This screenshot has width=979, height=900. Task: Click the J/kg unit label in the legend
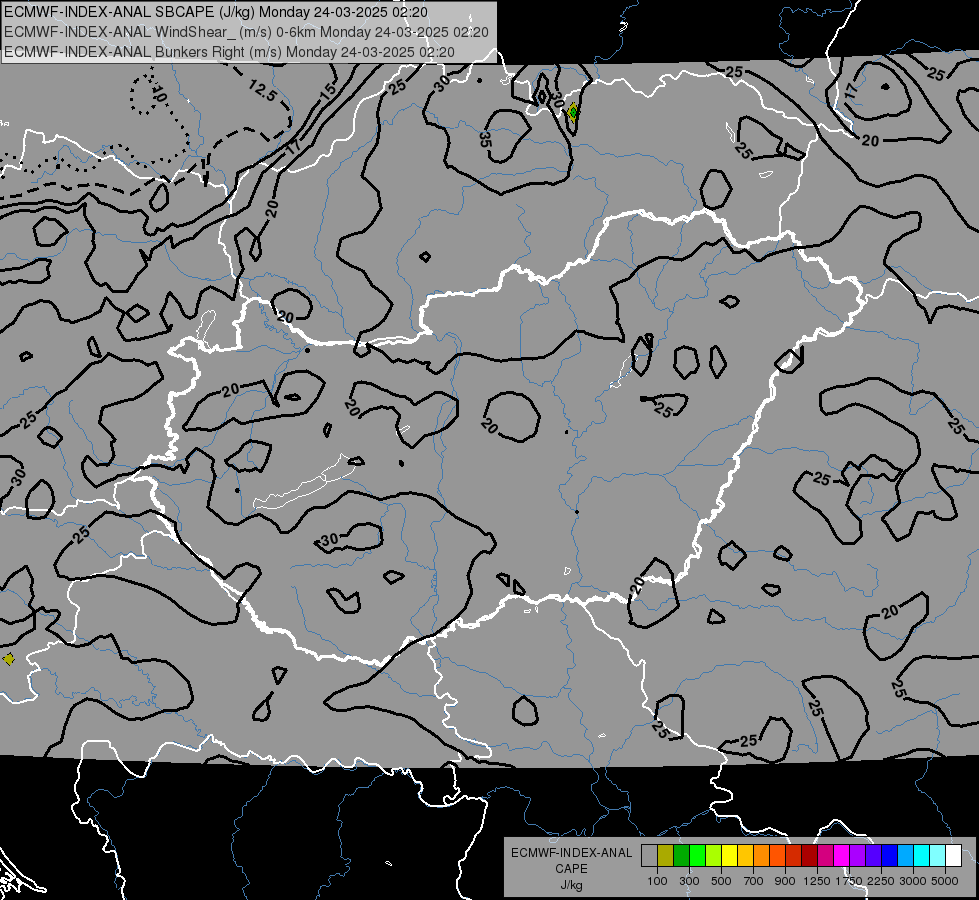click(571, 885)
